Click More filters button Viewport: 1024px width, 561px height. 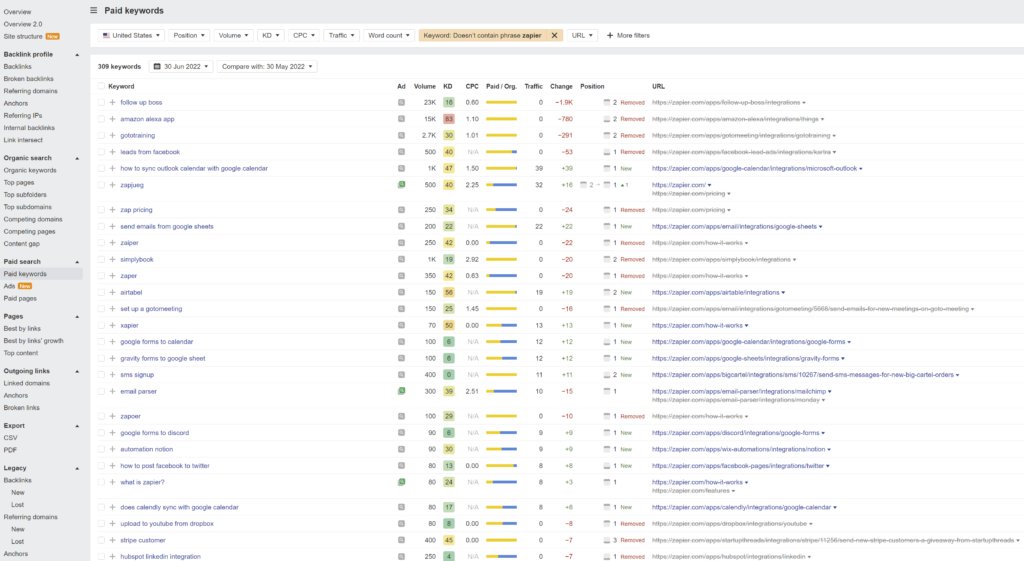coord(628,35)
